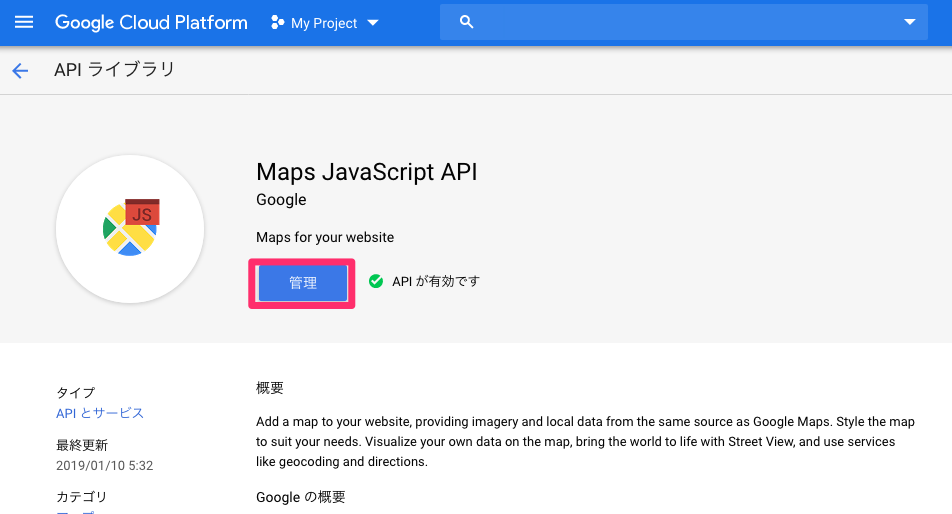Open the hamburger navigation menu
Screen dimensions: 952x514
24,22
